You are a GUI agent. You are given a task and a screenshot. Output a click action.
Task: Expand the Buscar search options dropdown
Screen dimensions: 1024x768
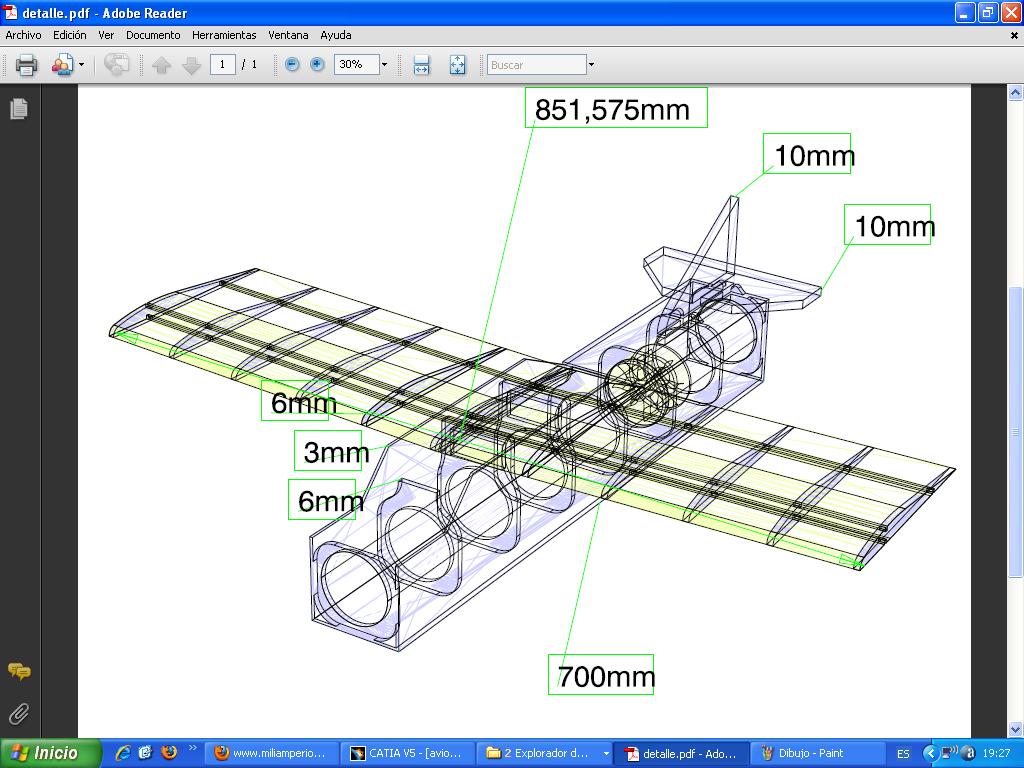[591, 65]
